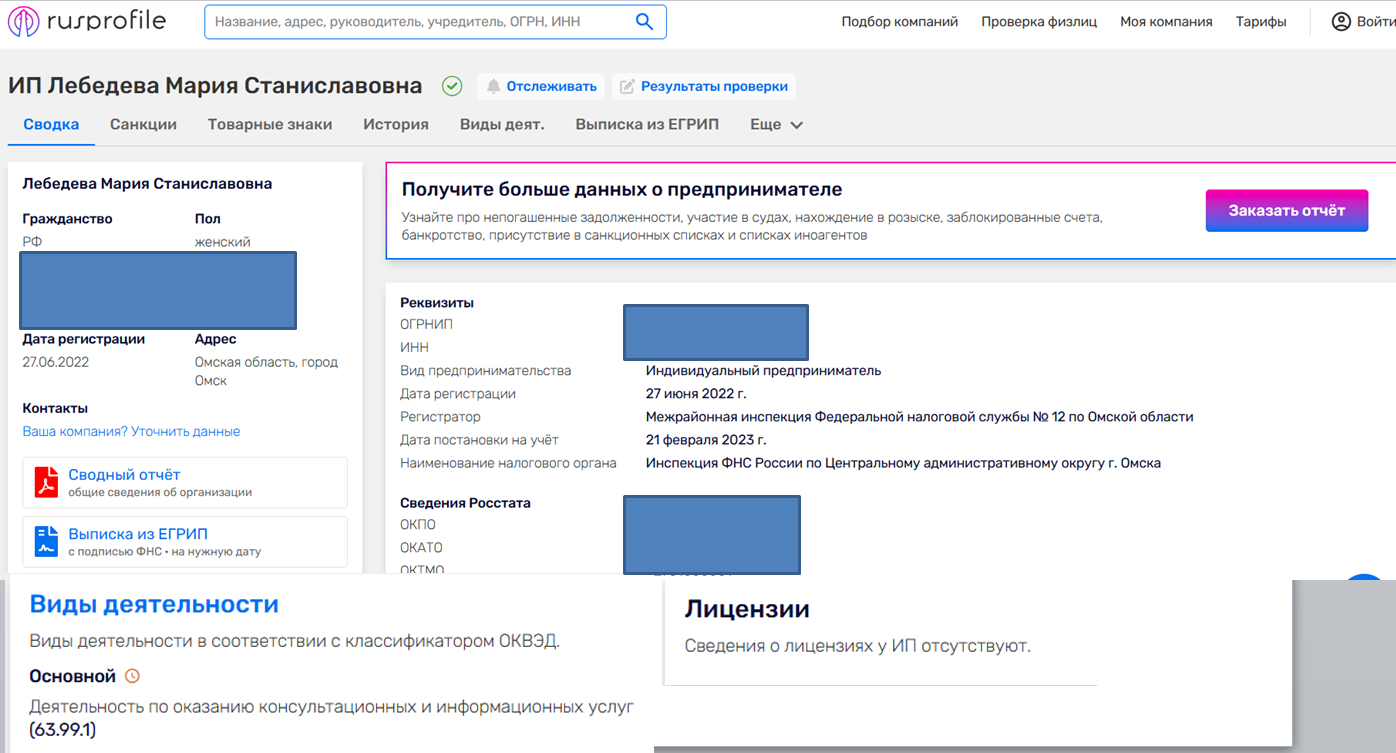Screen dimensions: 1396x753
Task: Open Моя компания in top menu
Action: coord(1166,22)
